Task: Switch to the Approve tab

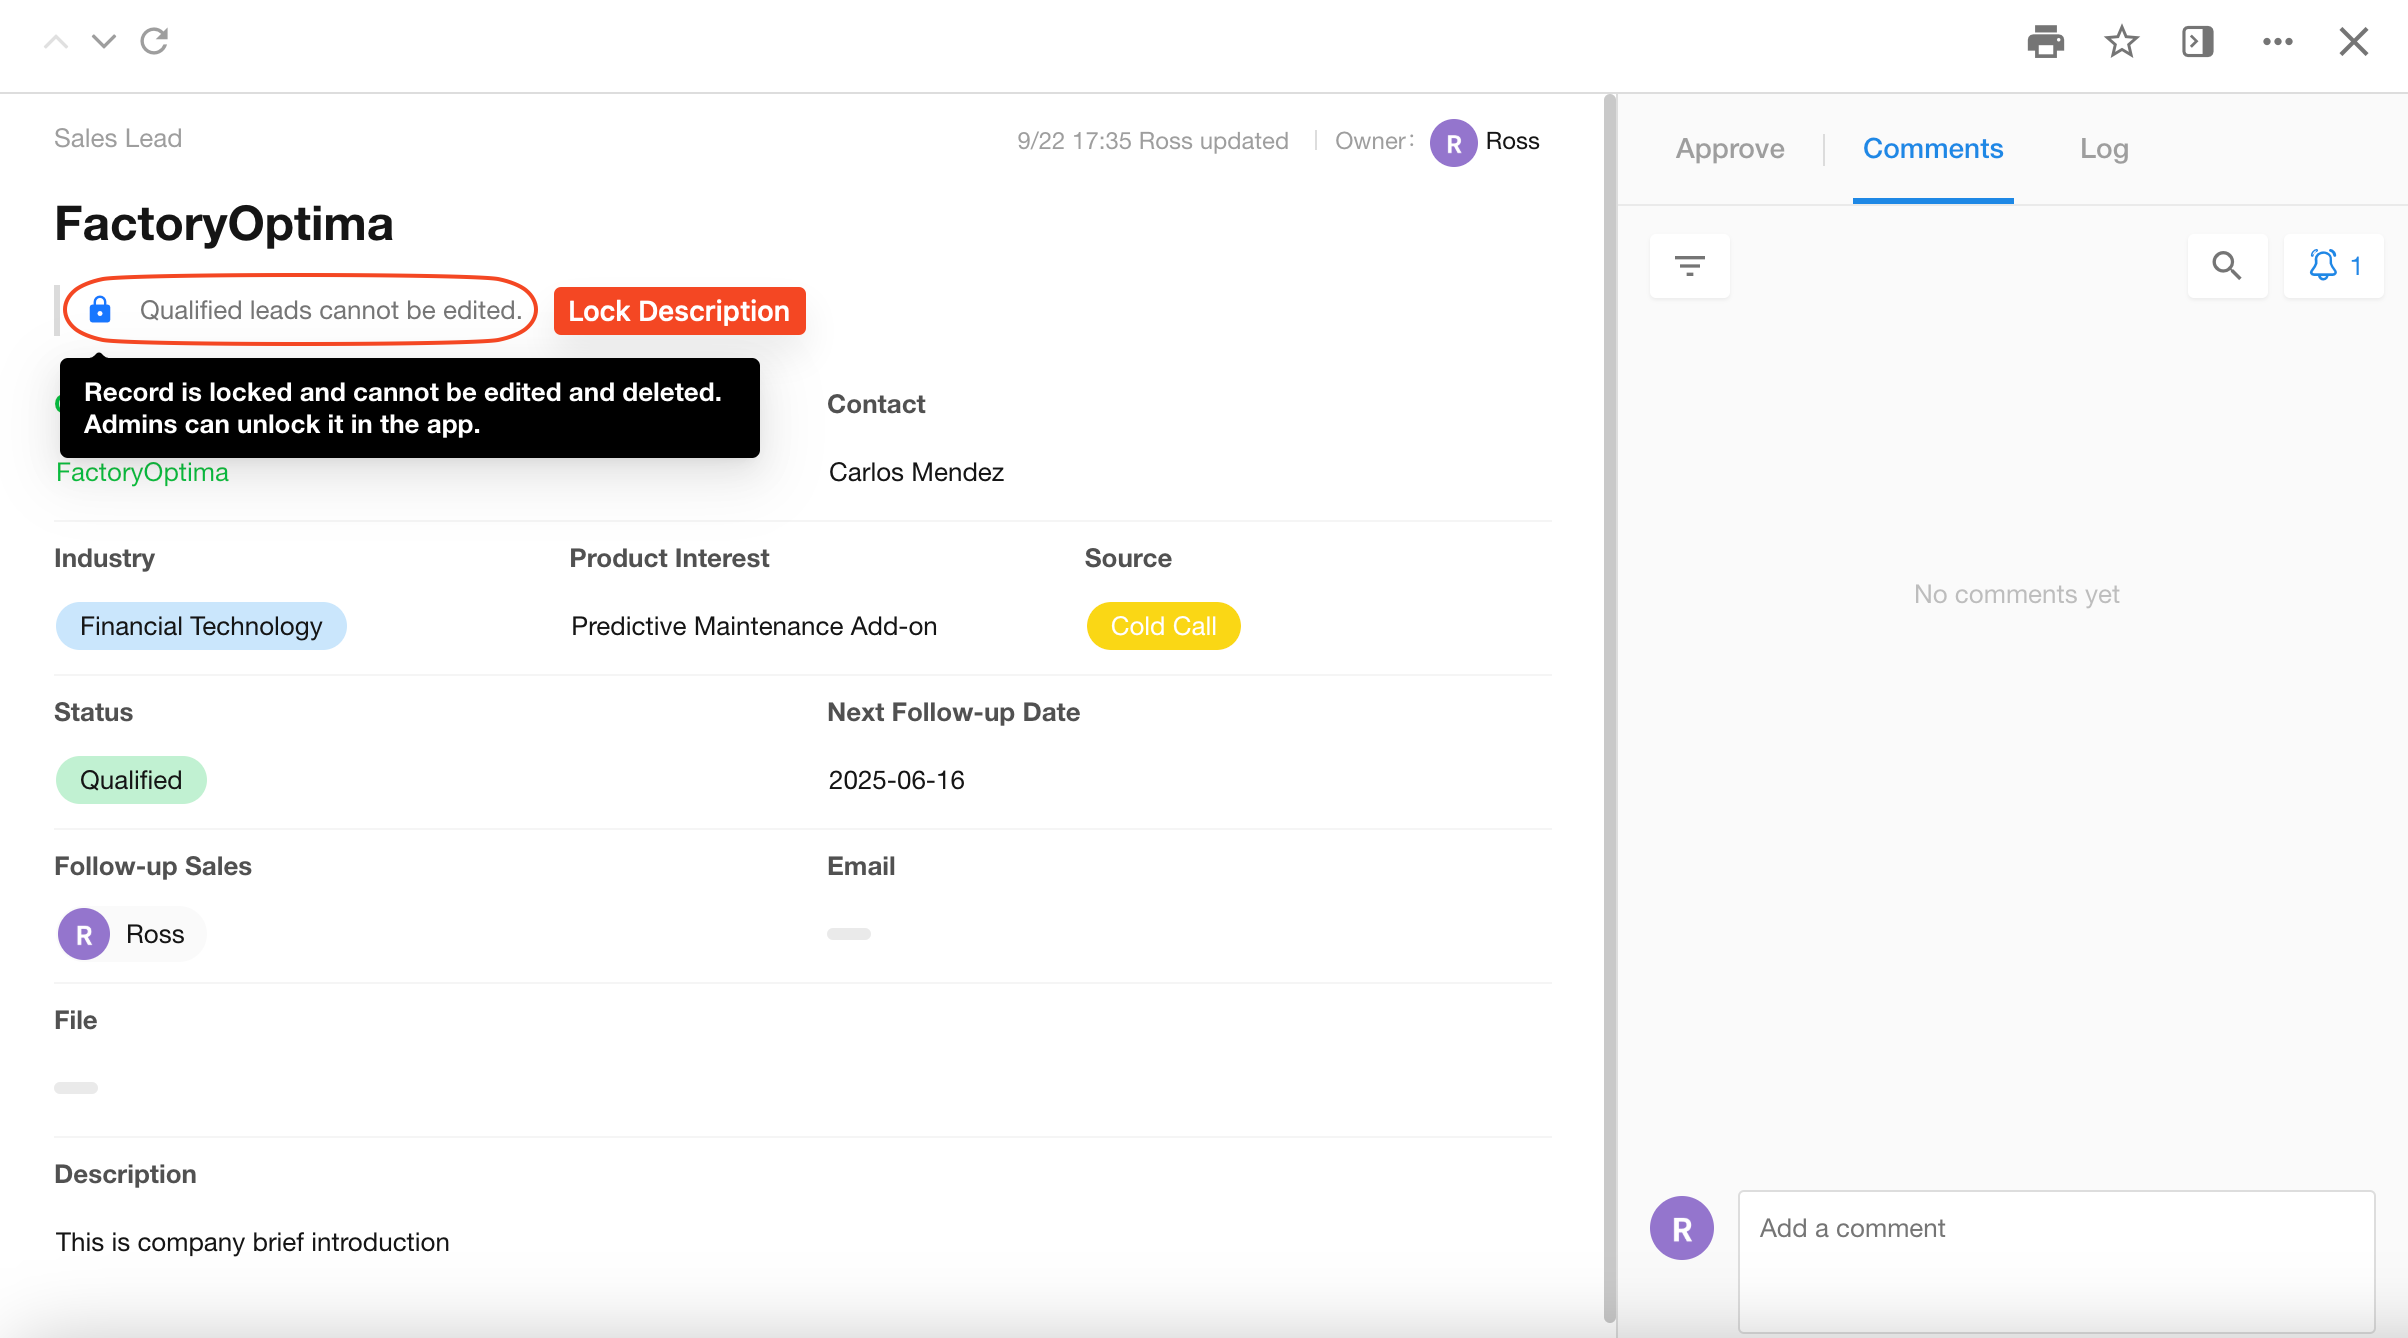Action: pos(1729,149)
